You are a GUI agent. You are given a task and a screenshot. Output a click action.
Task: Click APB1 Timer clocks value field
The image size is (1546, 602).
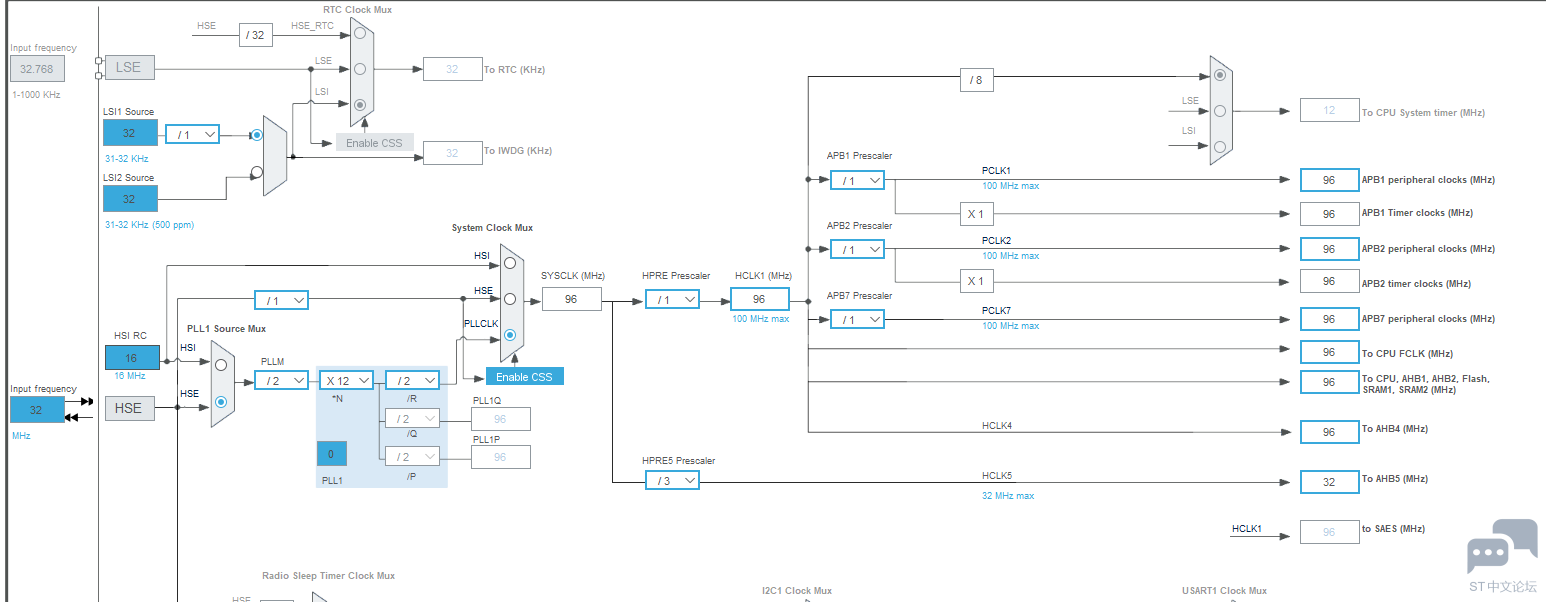coord(1329,214)
